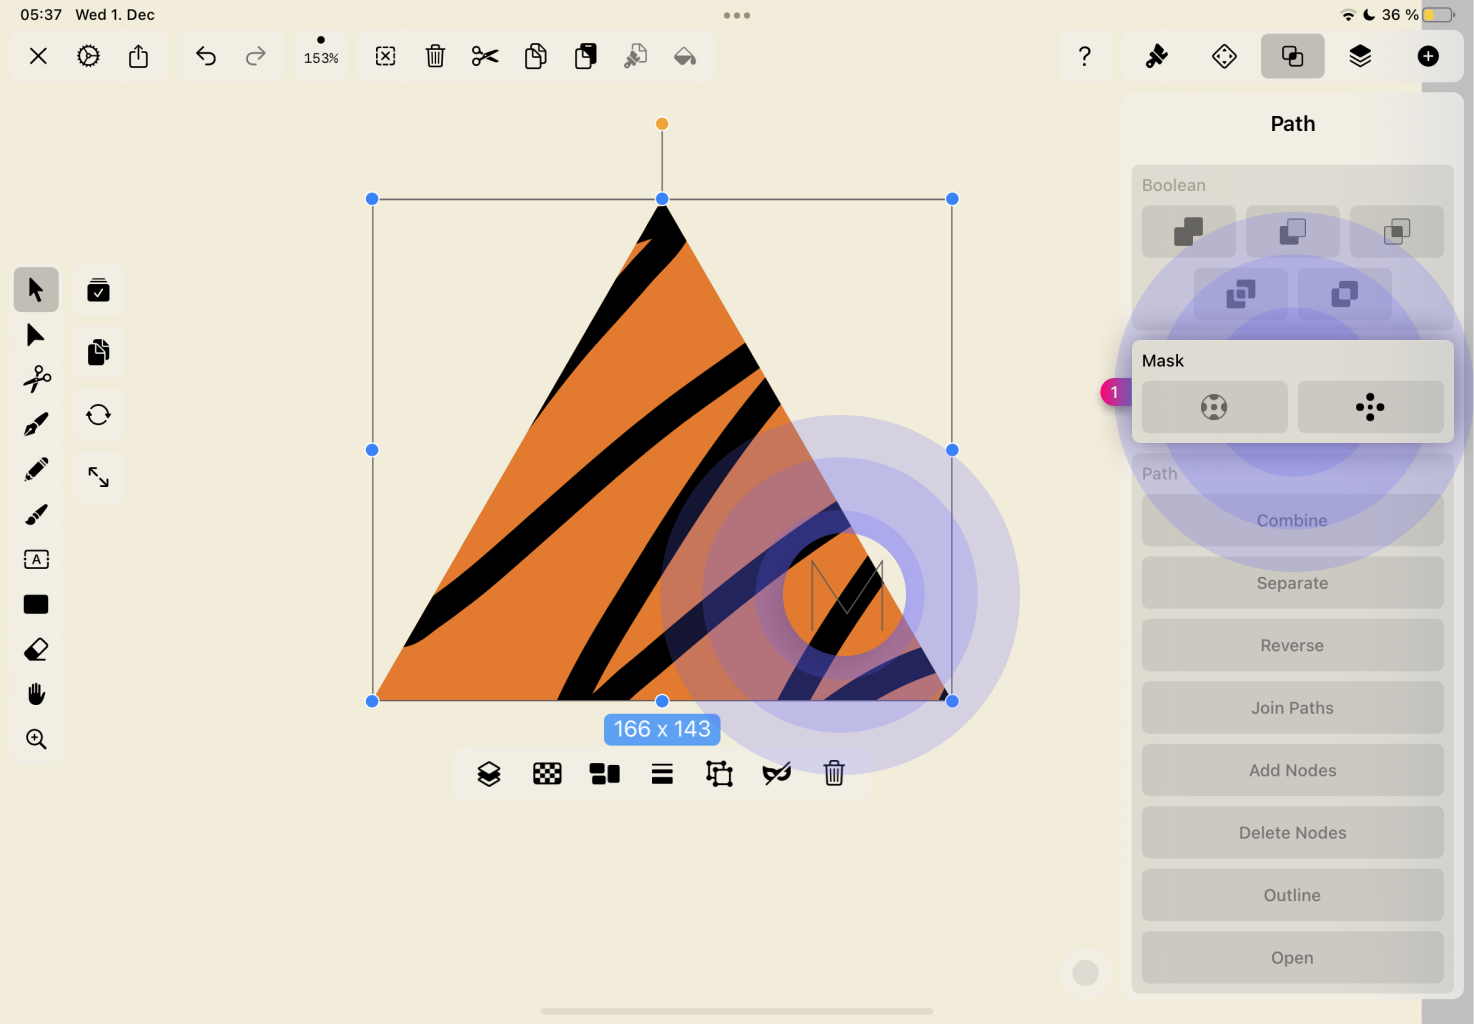This screenshot has width=1474, height=1024.
Task: Toggle multi-select mode
Action: click(x=98, y=290)
